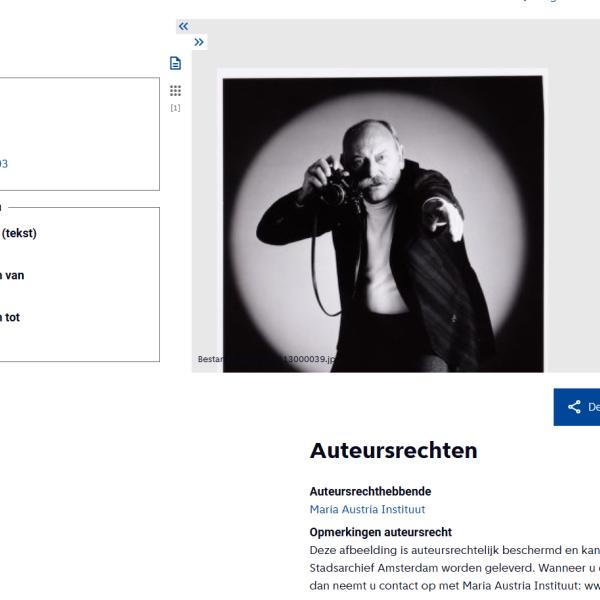Select the single document view icon
Screen dimensions: 600x600
tap(176, 63)
